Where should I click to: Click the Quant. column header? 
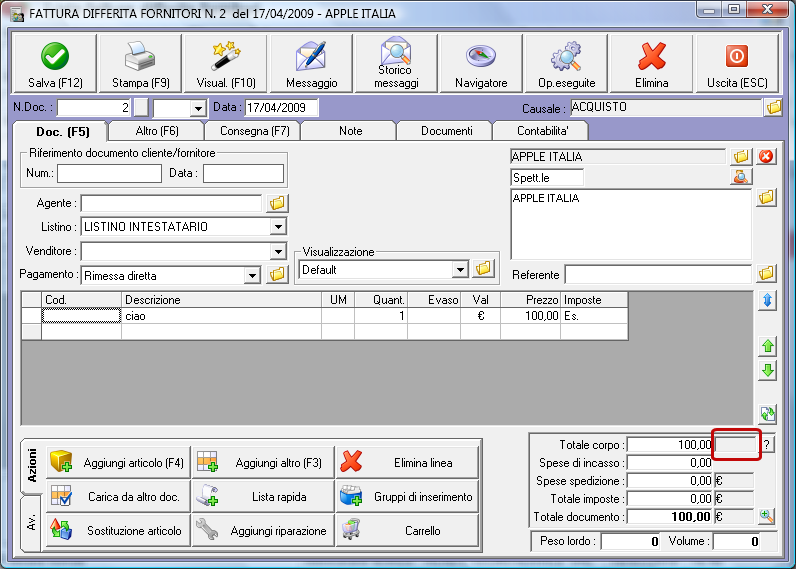click(381, 299)
